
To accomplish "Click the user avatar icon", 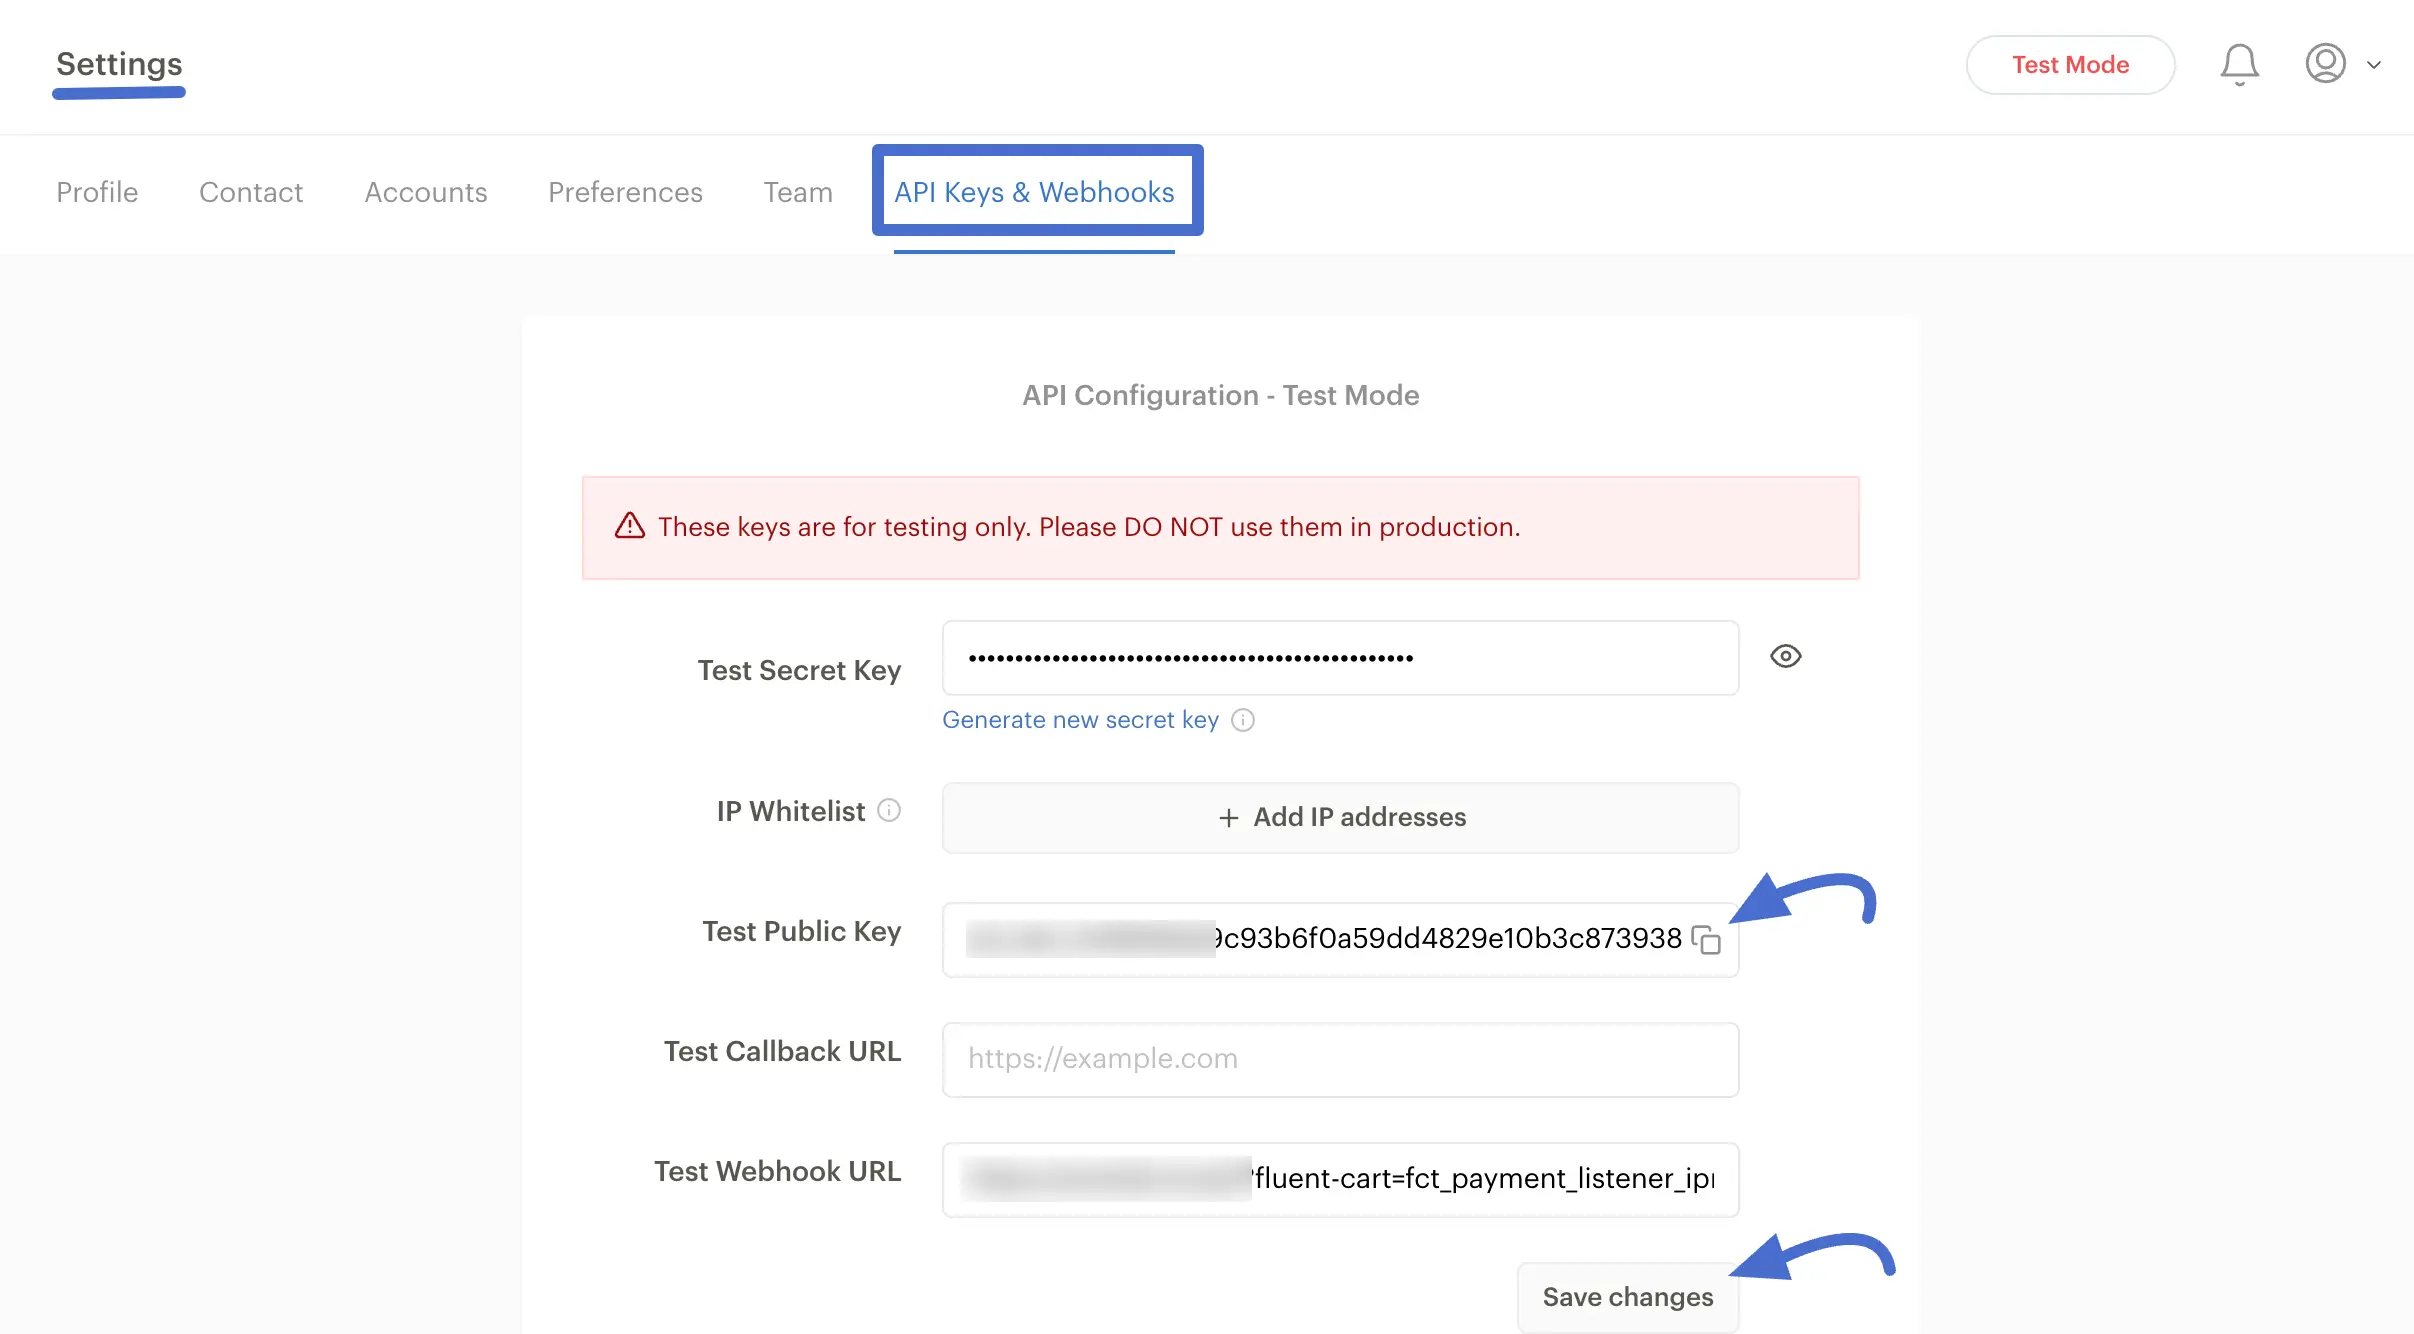I will coord(2325,64).
